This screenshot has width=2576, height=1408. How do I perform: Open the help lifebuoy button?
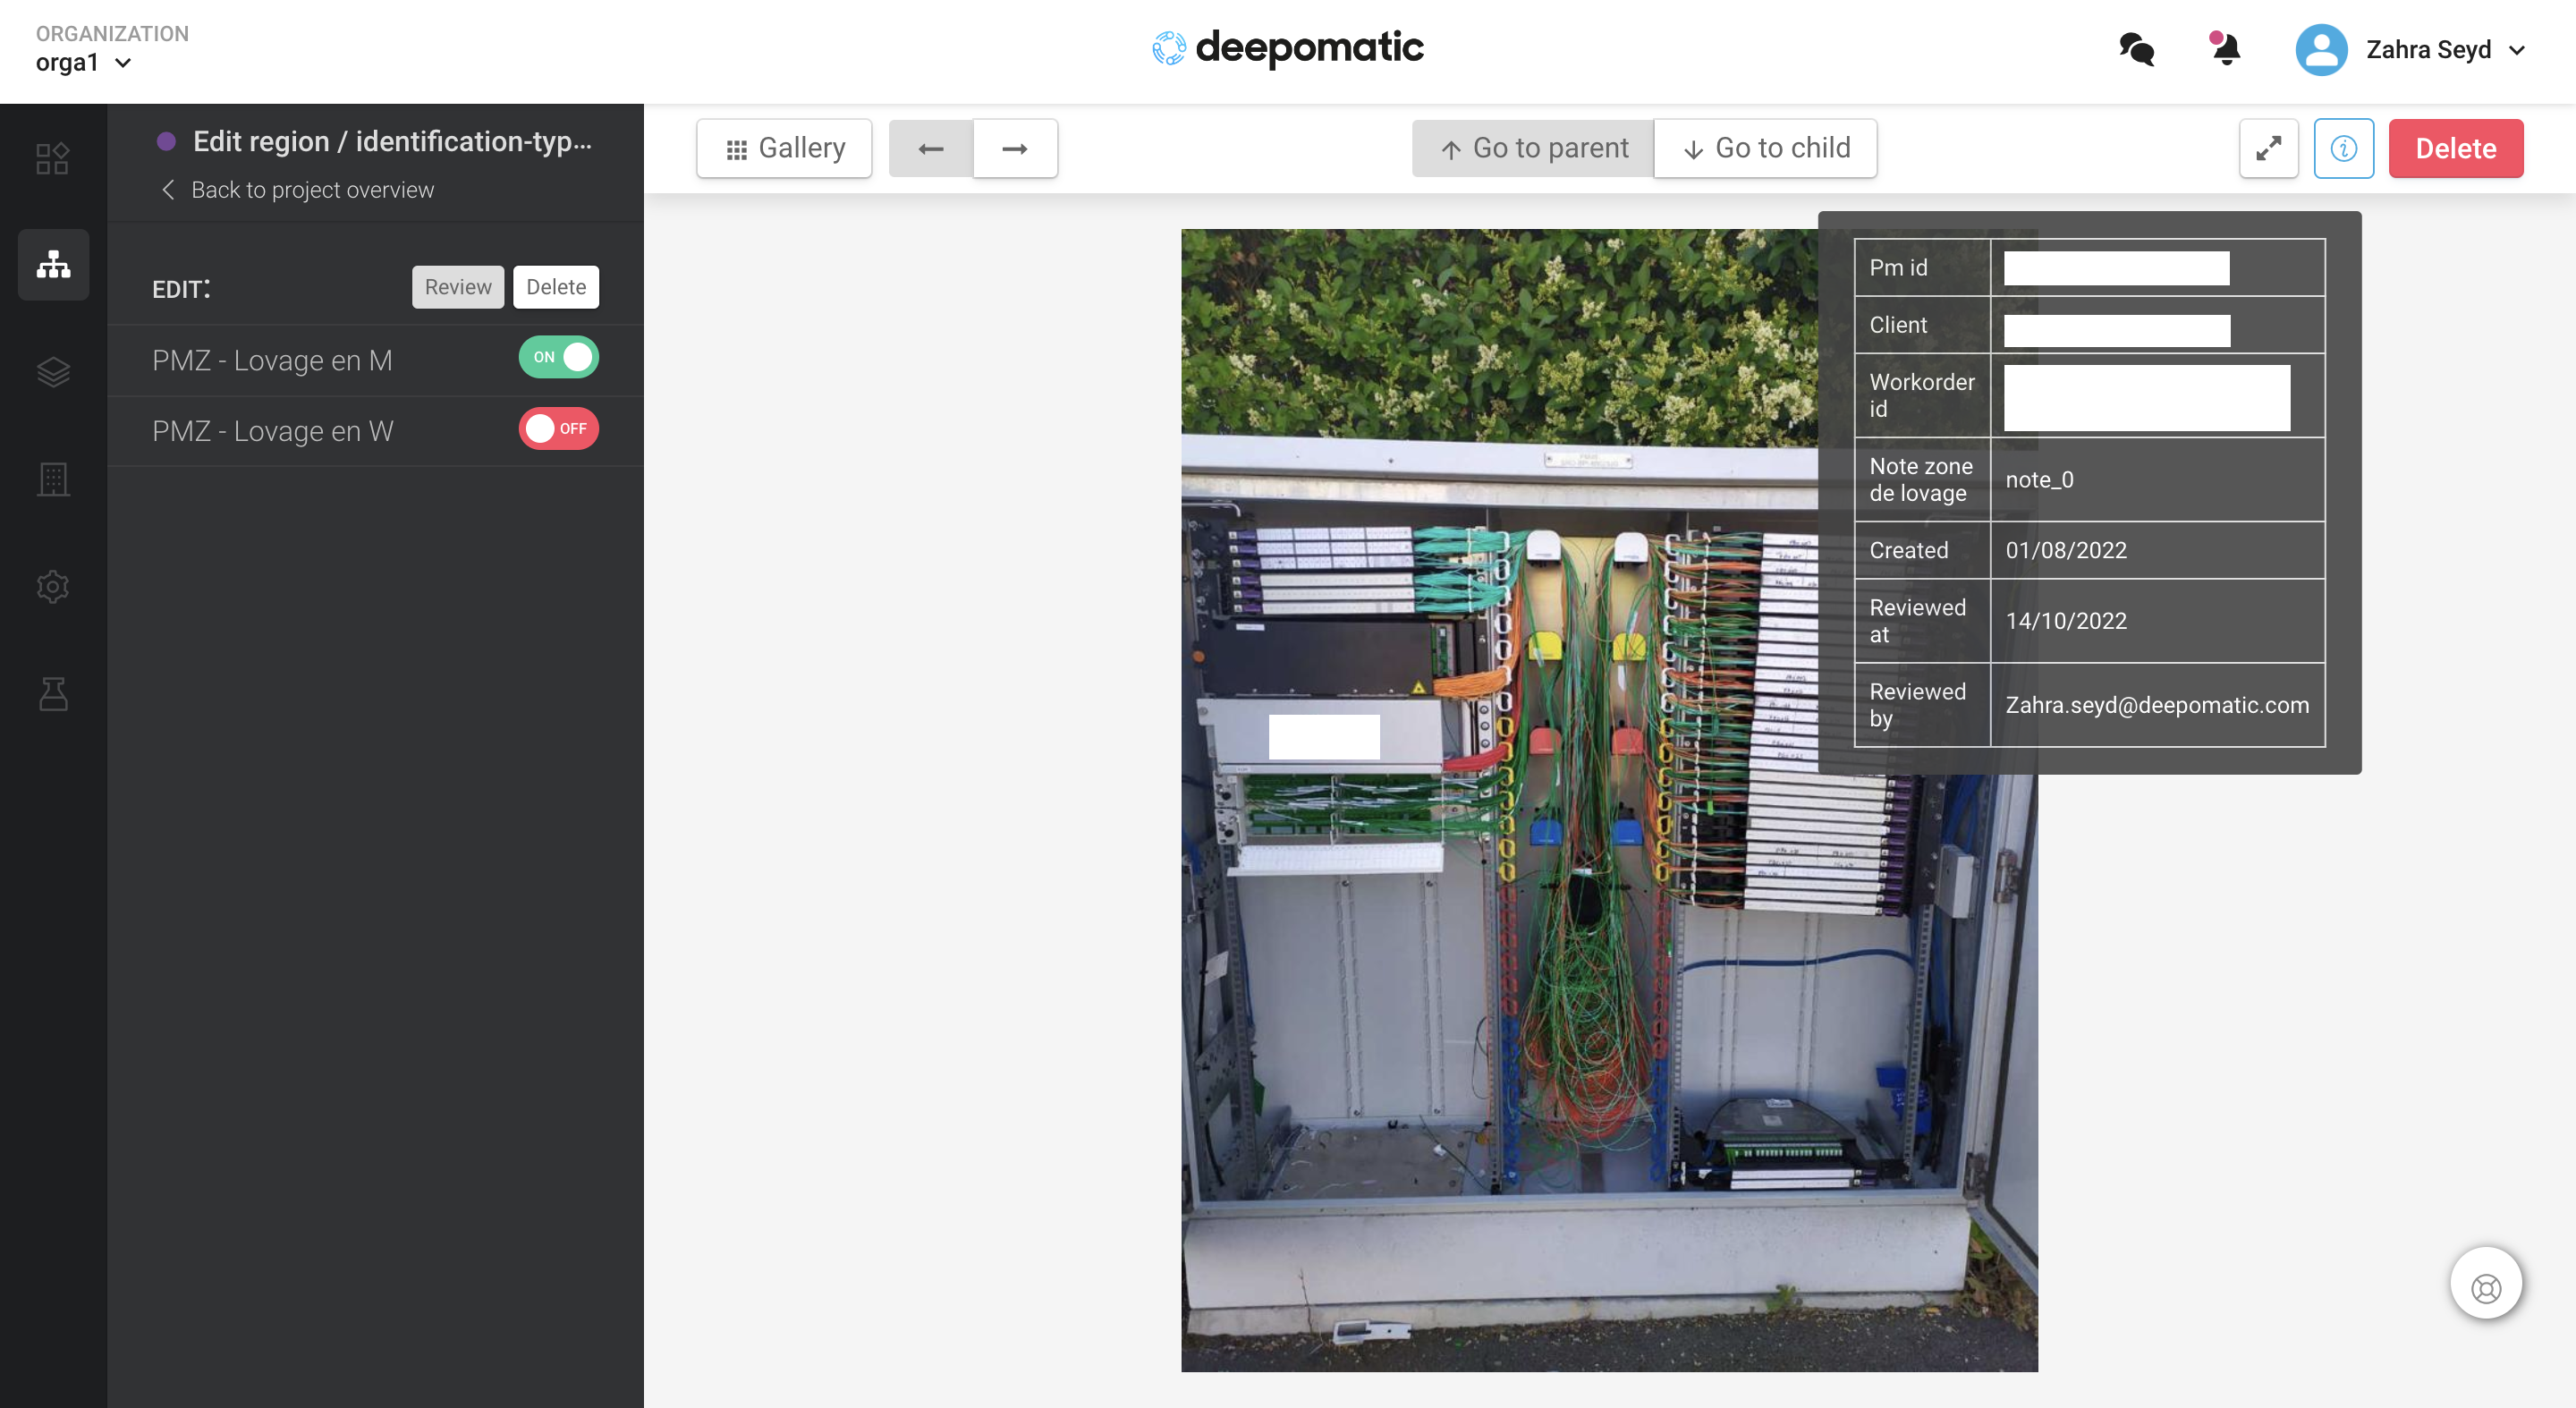click(x=2485, y=1288)
